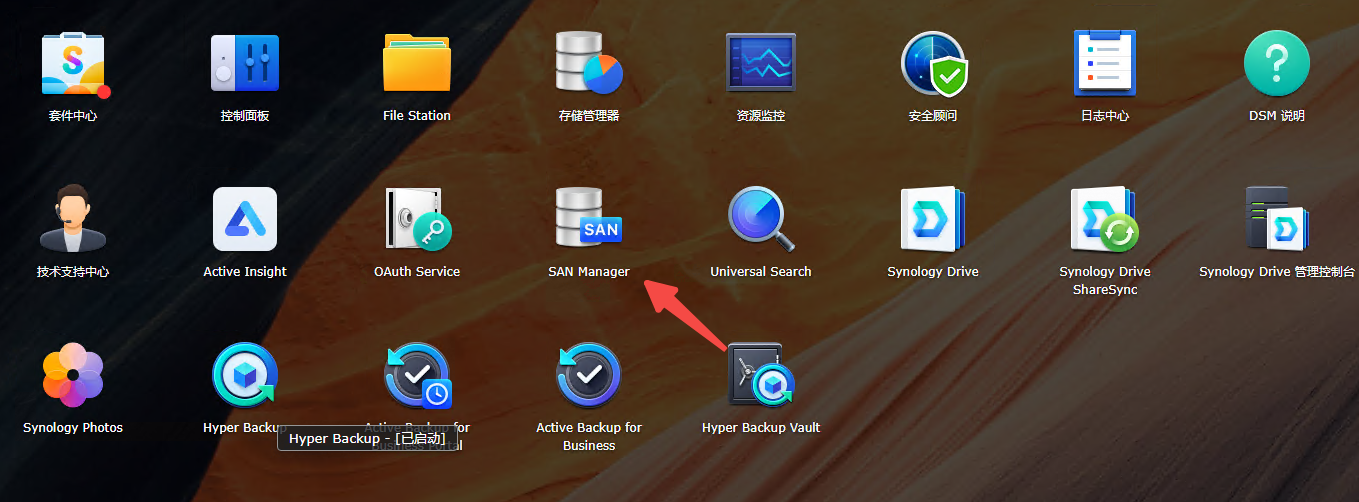Launch Synology Photos icon
The width and height of the screenshot is (1359, 502).
[x=73, y=375]
